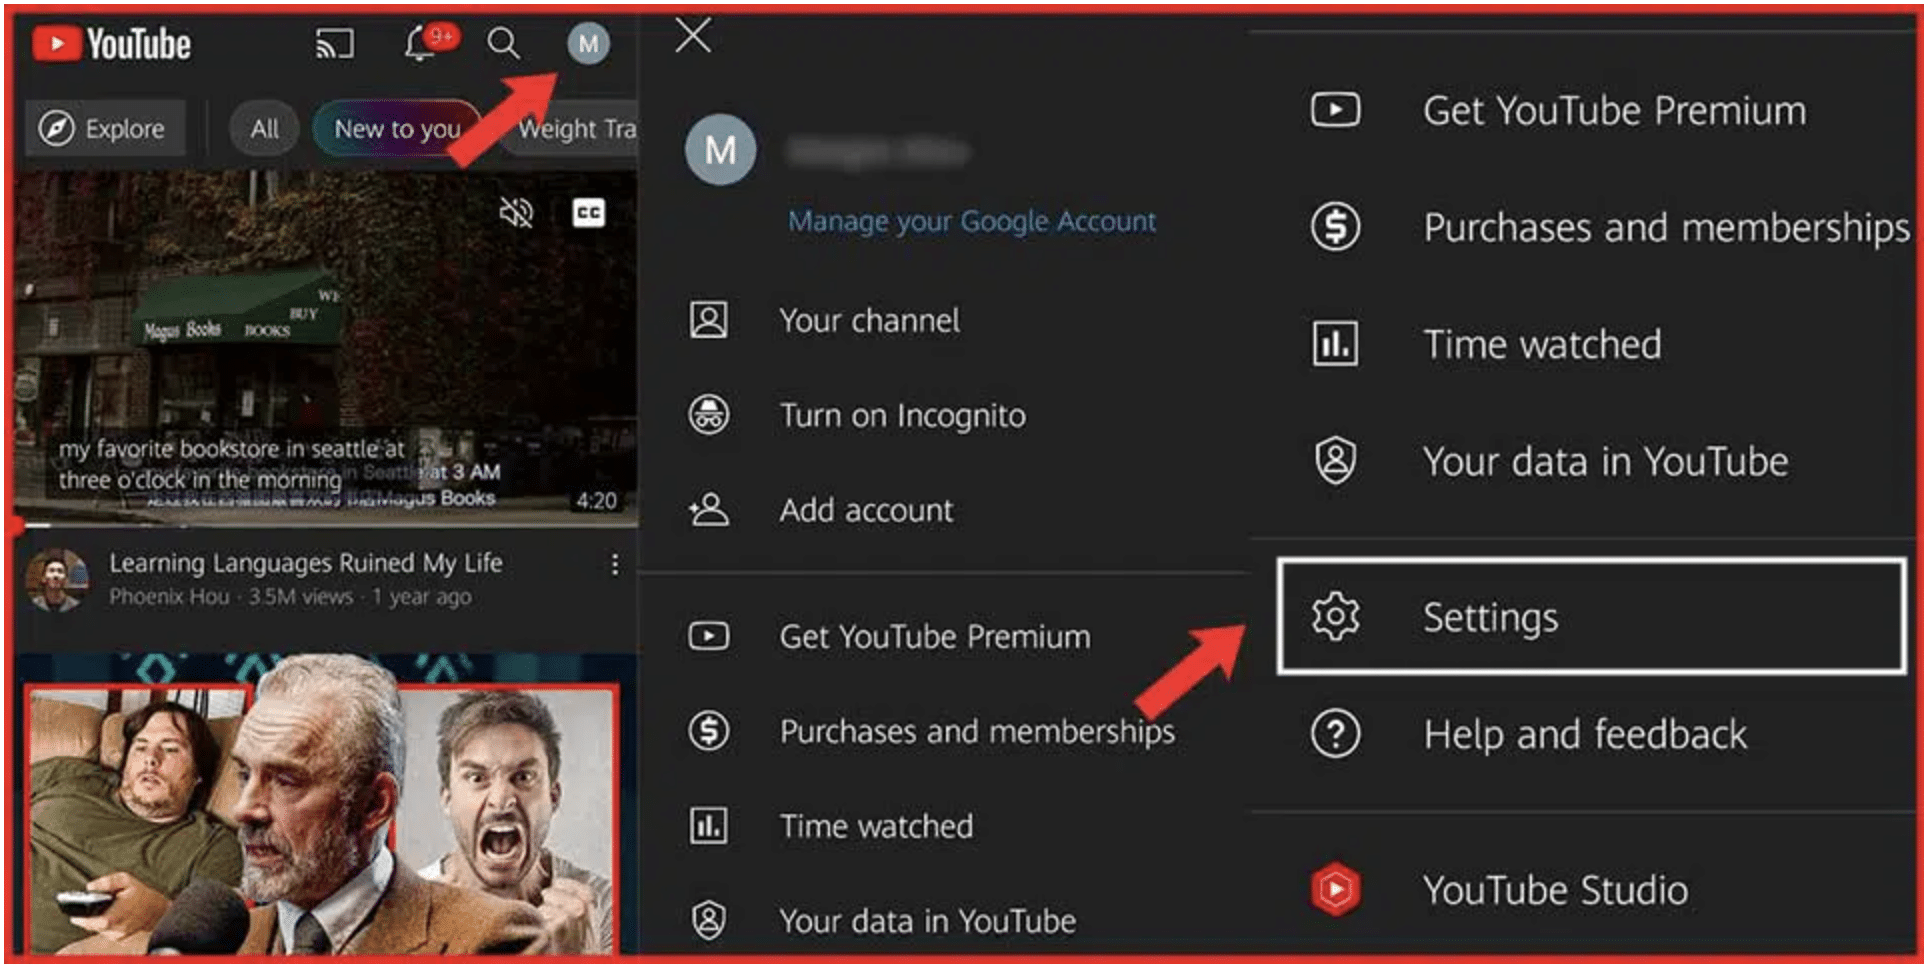Unmute the bookstore video preview
Image resolution: width=1926 pixels, height=966 pixels.
(x=516, y=212)
